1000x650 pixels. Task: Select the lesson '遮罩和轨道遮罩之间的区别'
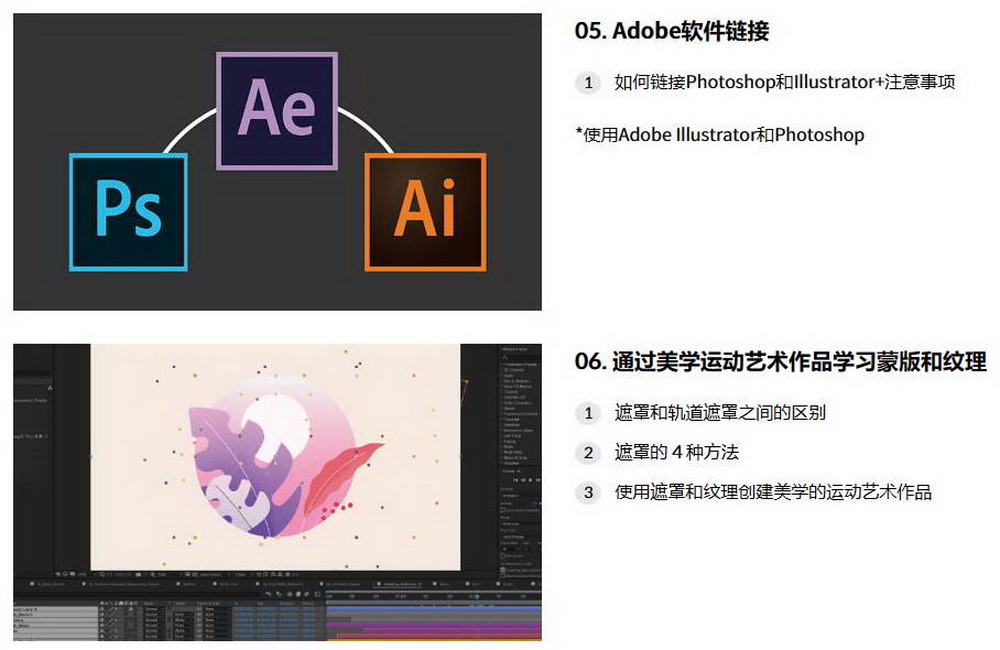(720, 413)
